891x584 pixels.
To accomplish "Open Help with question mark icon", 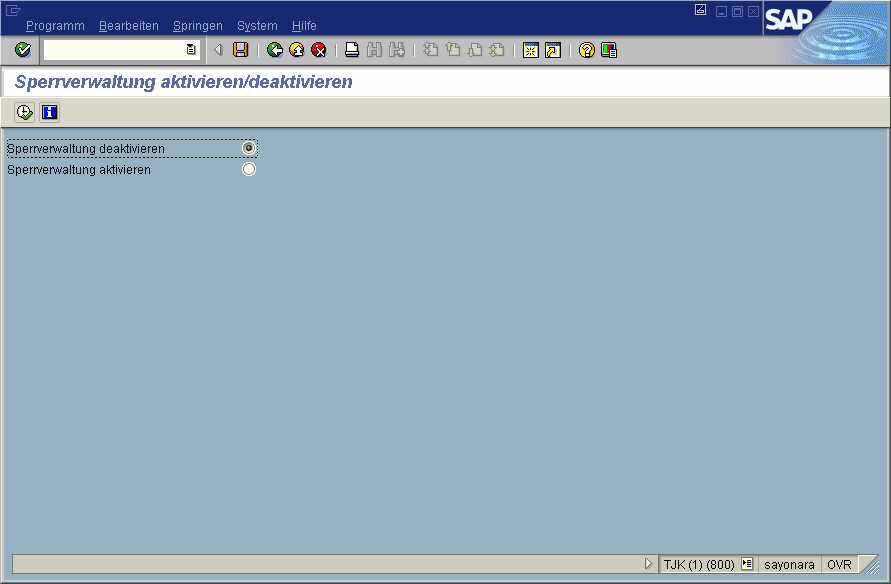I will click(587, 50).
